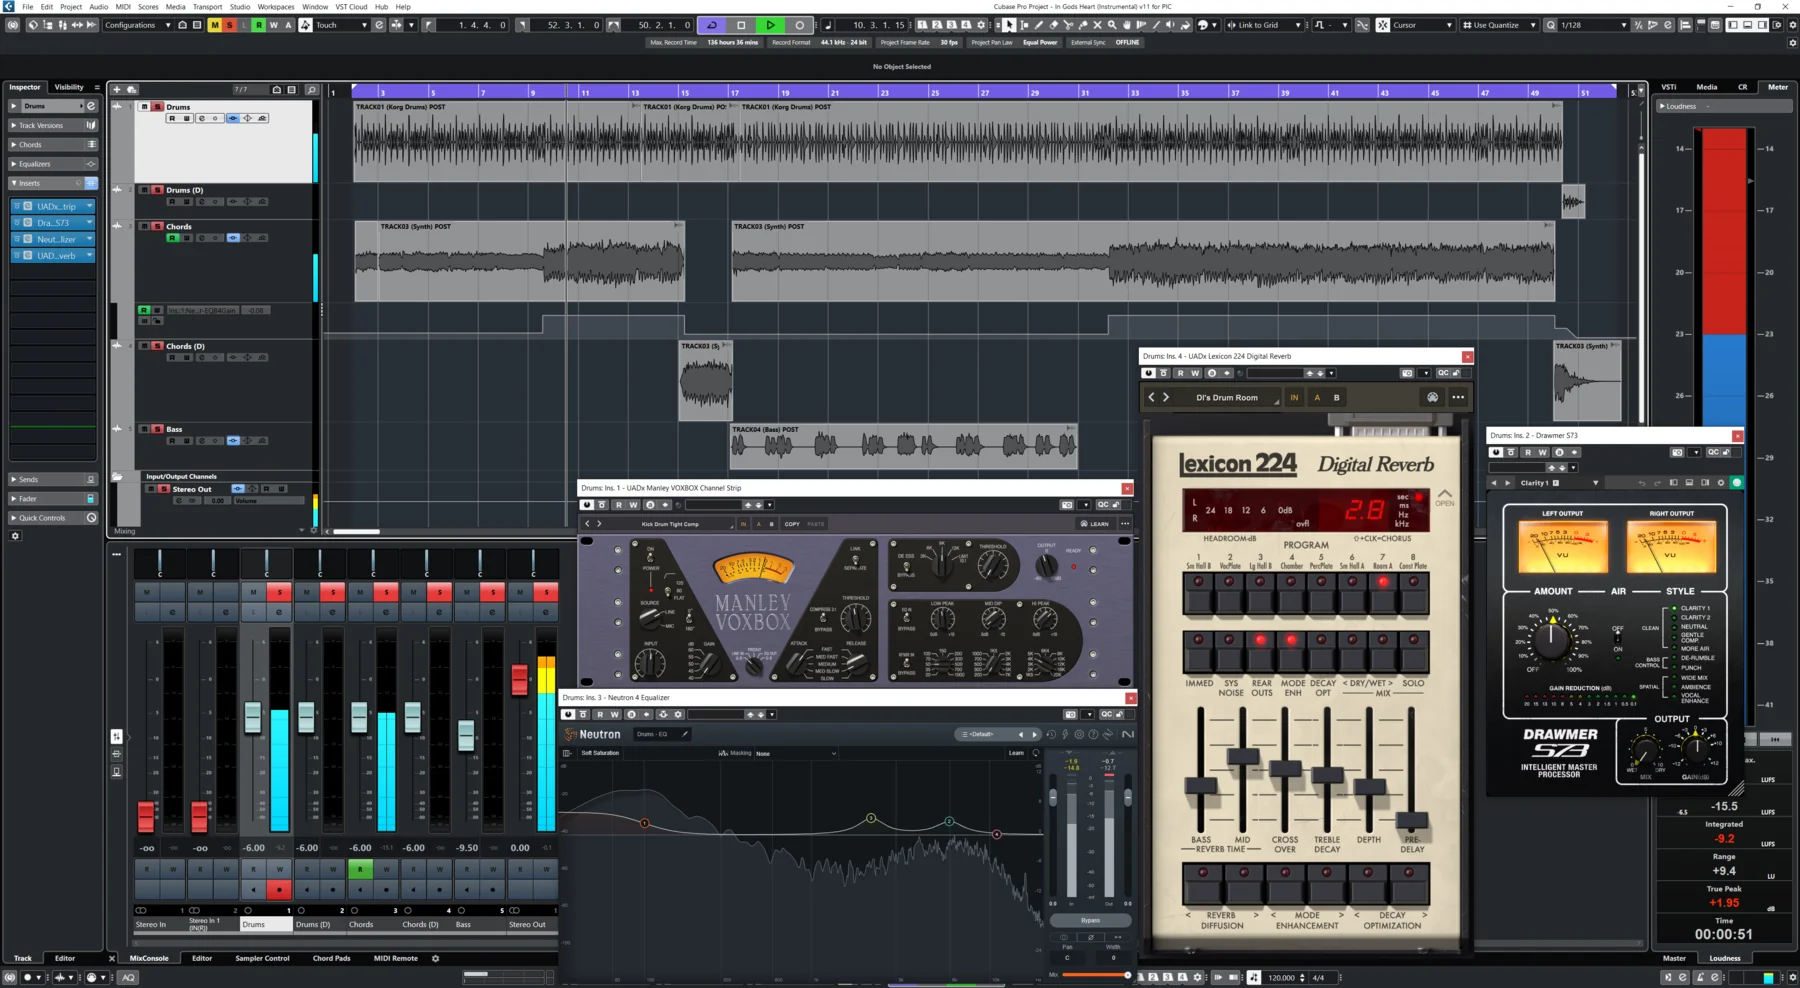
Task: Click the next-preset arrow in the Lexicon 224 header
Action: coord(1166,397)
